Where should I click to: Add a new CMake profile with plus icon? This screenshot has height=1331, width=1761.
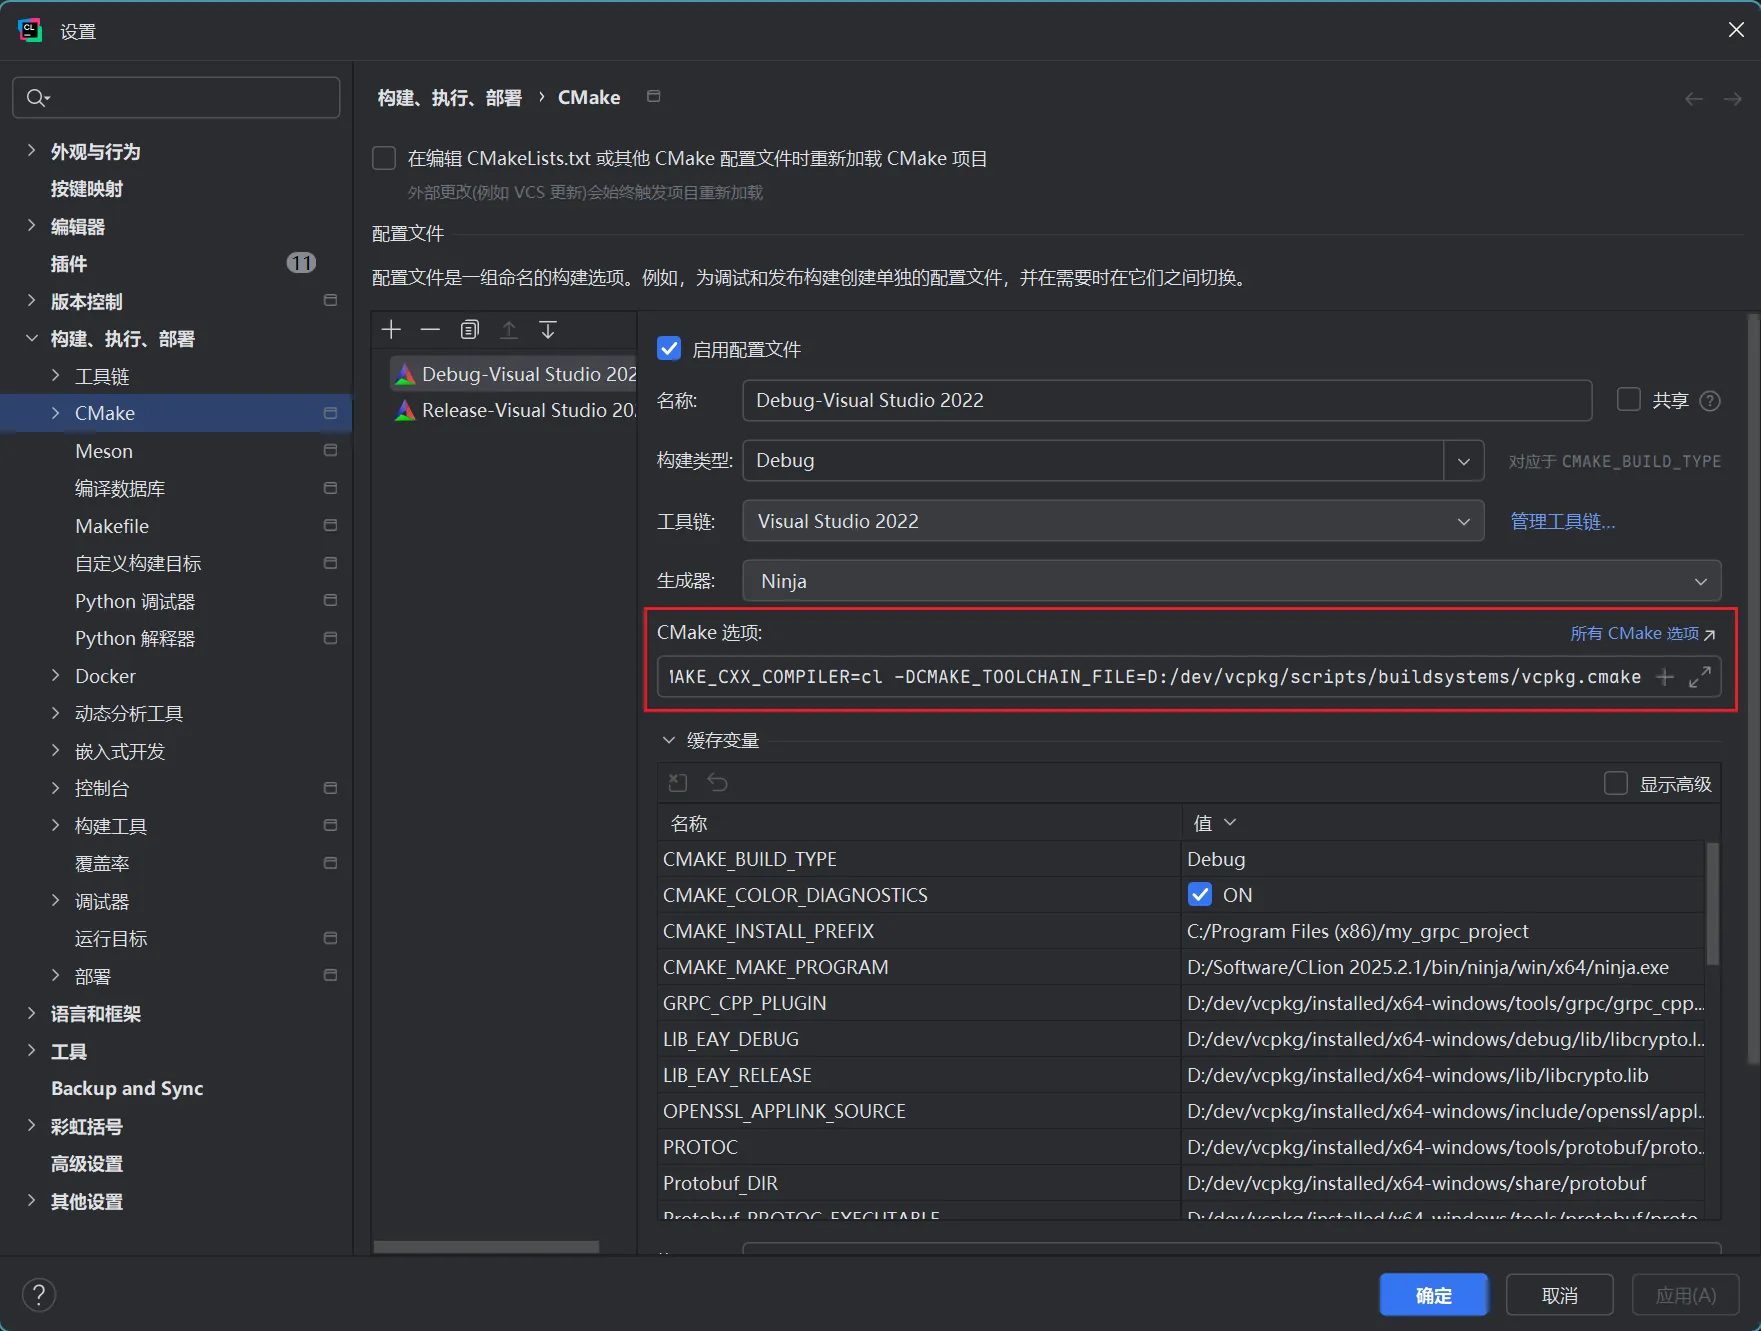[x=391, y=330]
